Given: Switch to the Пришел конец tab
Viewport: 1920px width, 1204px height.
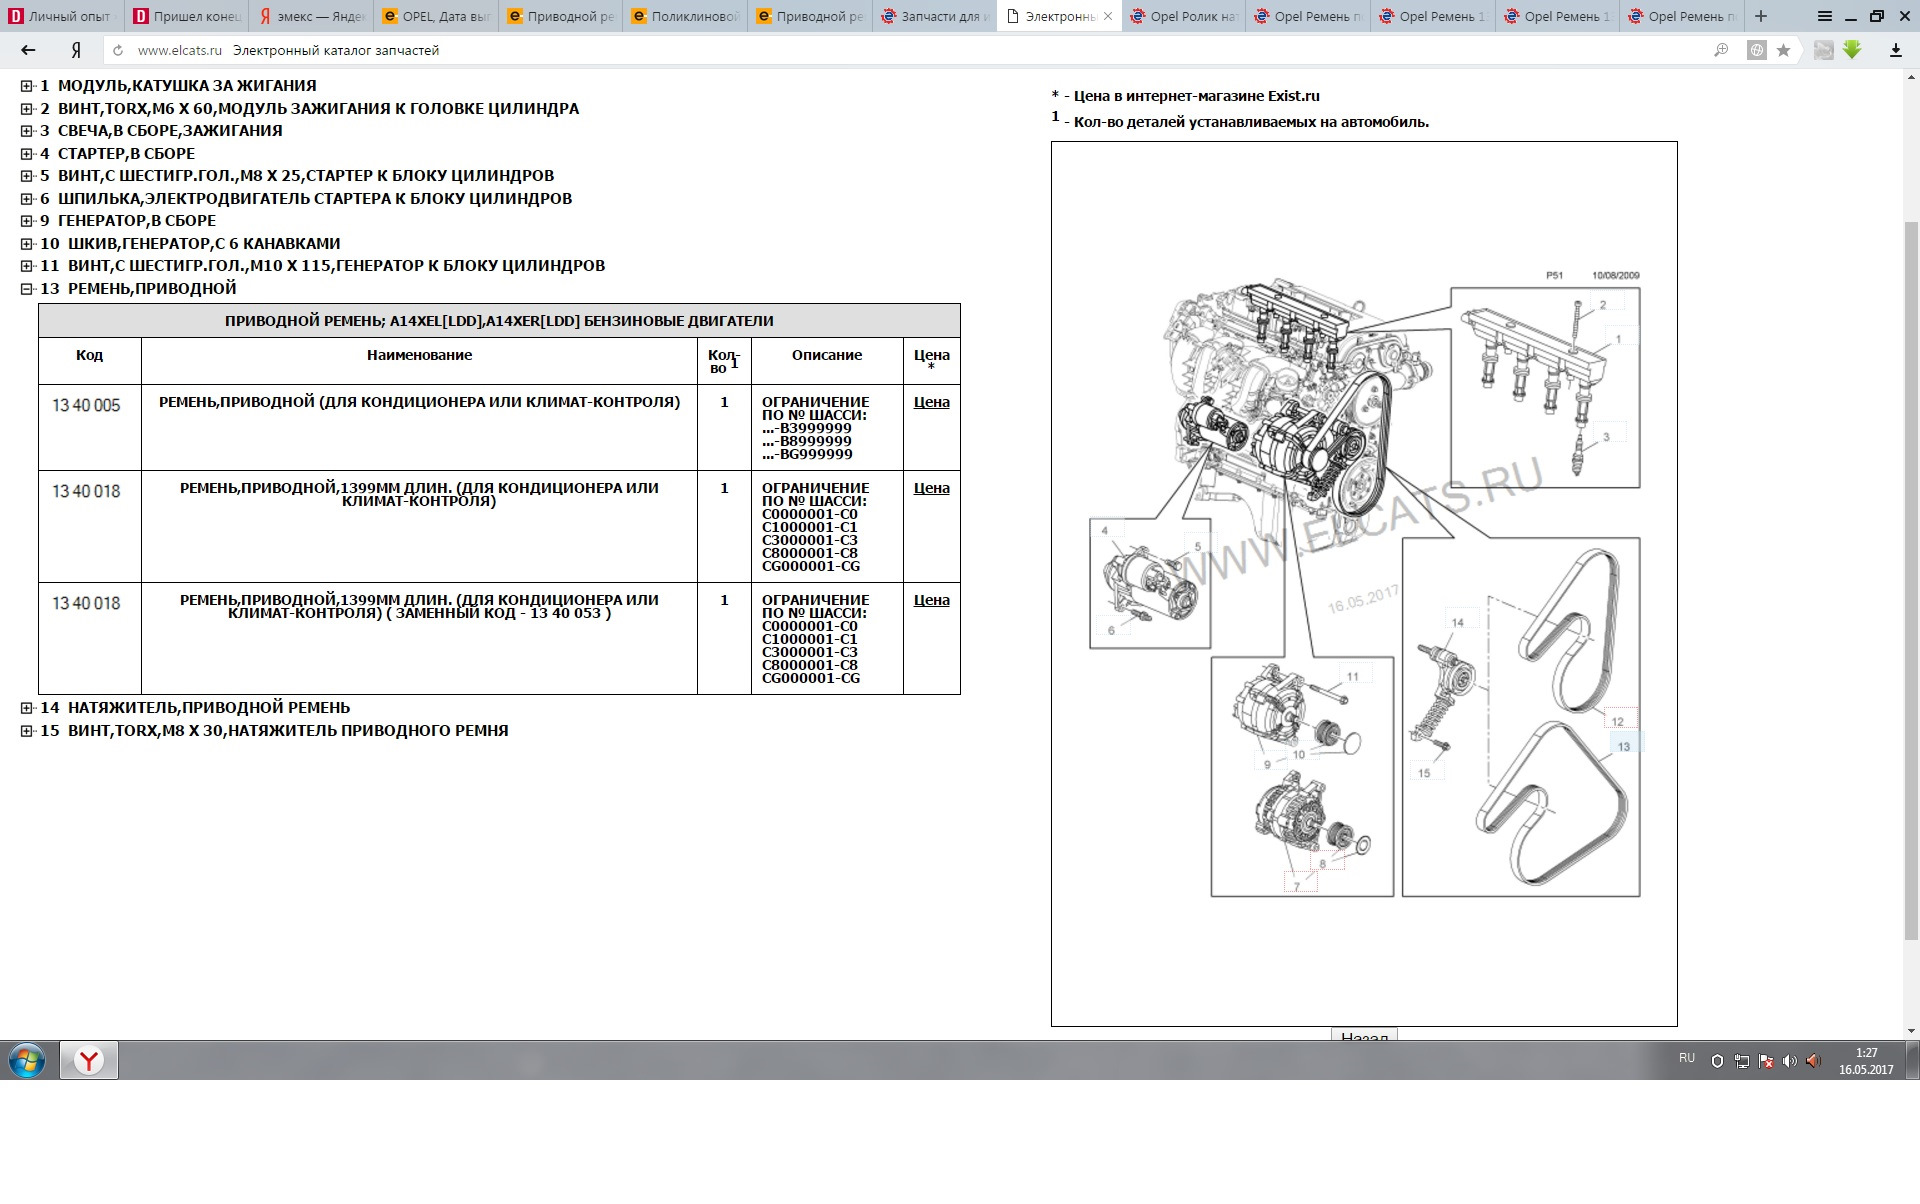Looking at the screenshot, I should pyautogui.click(x=186, y=16).
